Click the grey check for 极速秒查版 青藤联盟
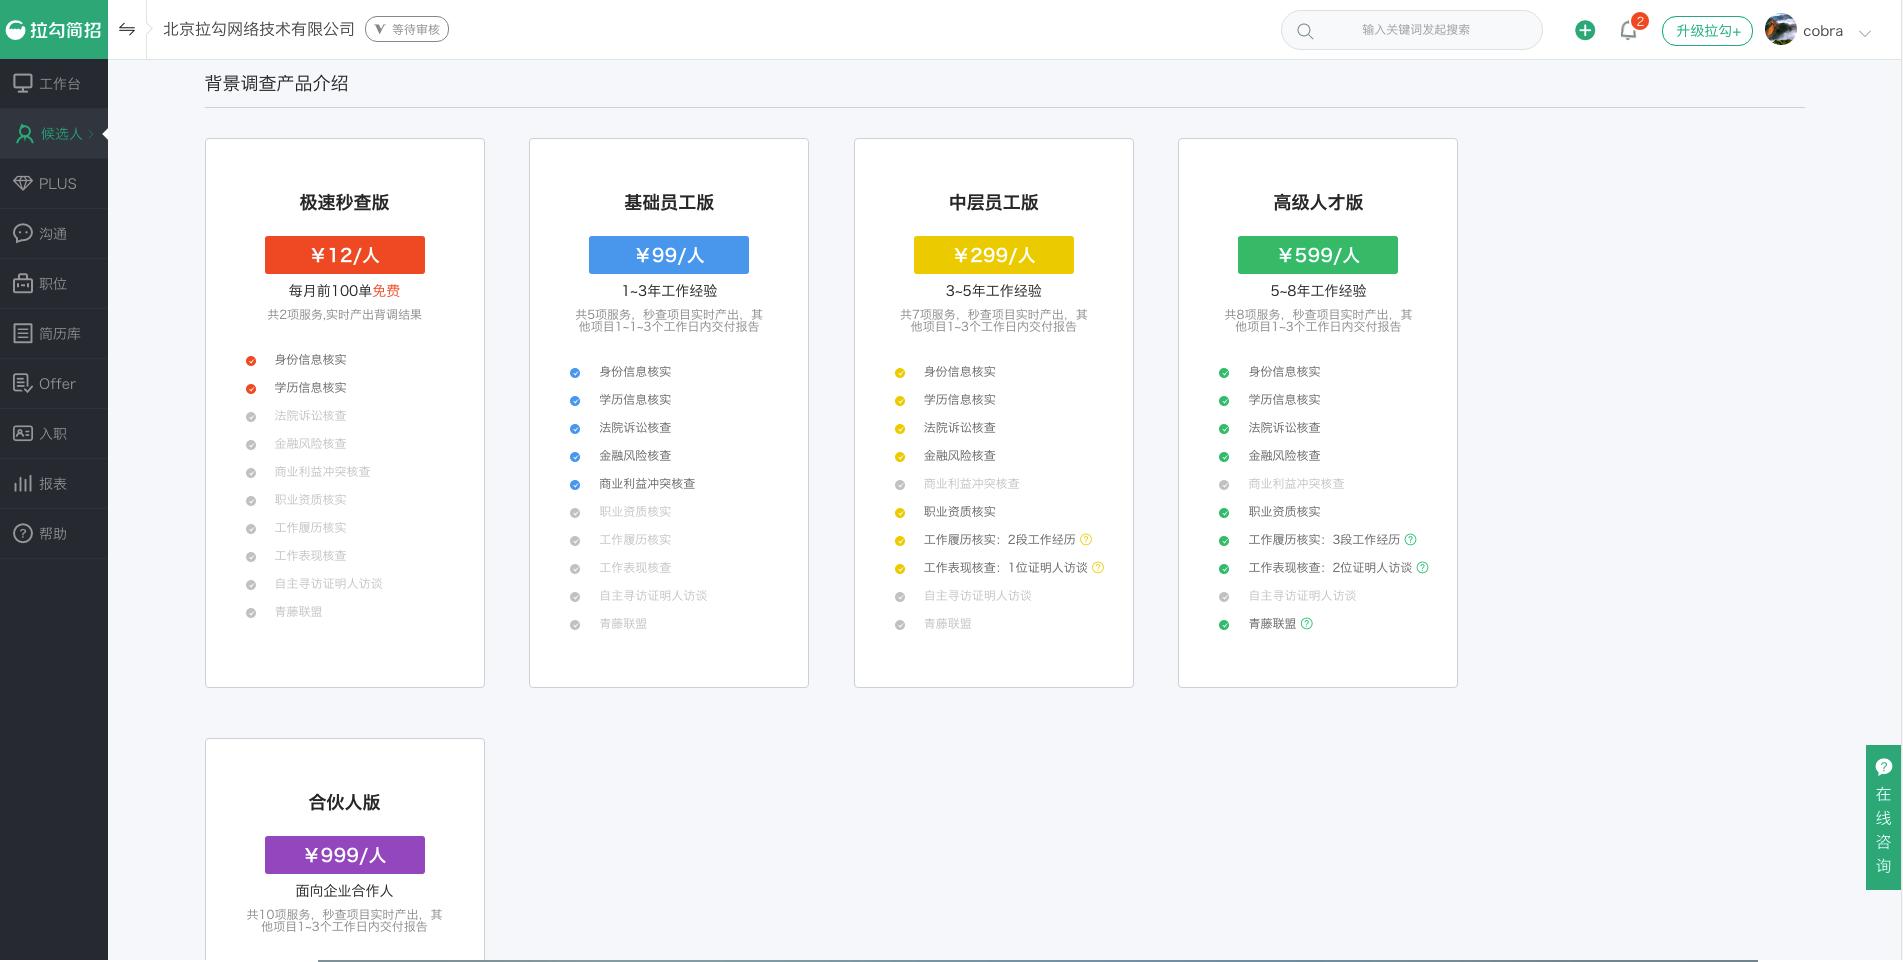This screenshot has width=1903, height=962. (x=251, y=613)
